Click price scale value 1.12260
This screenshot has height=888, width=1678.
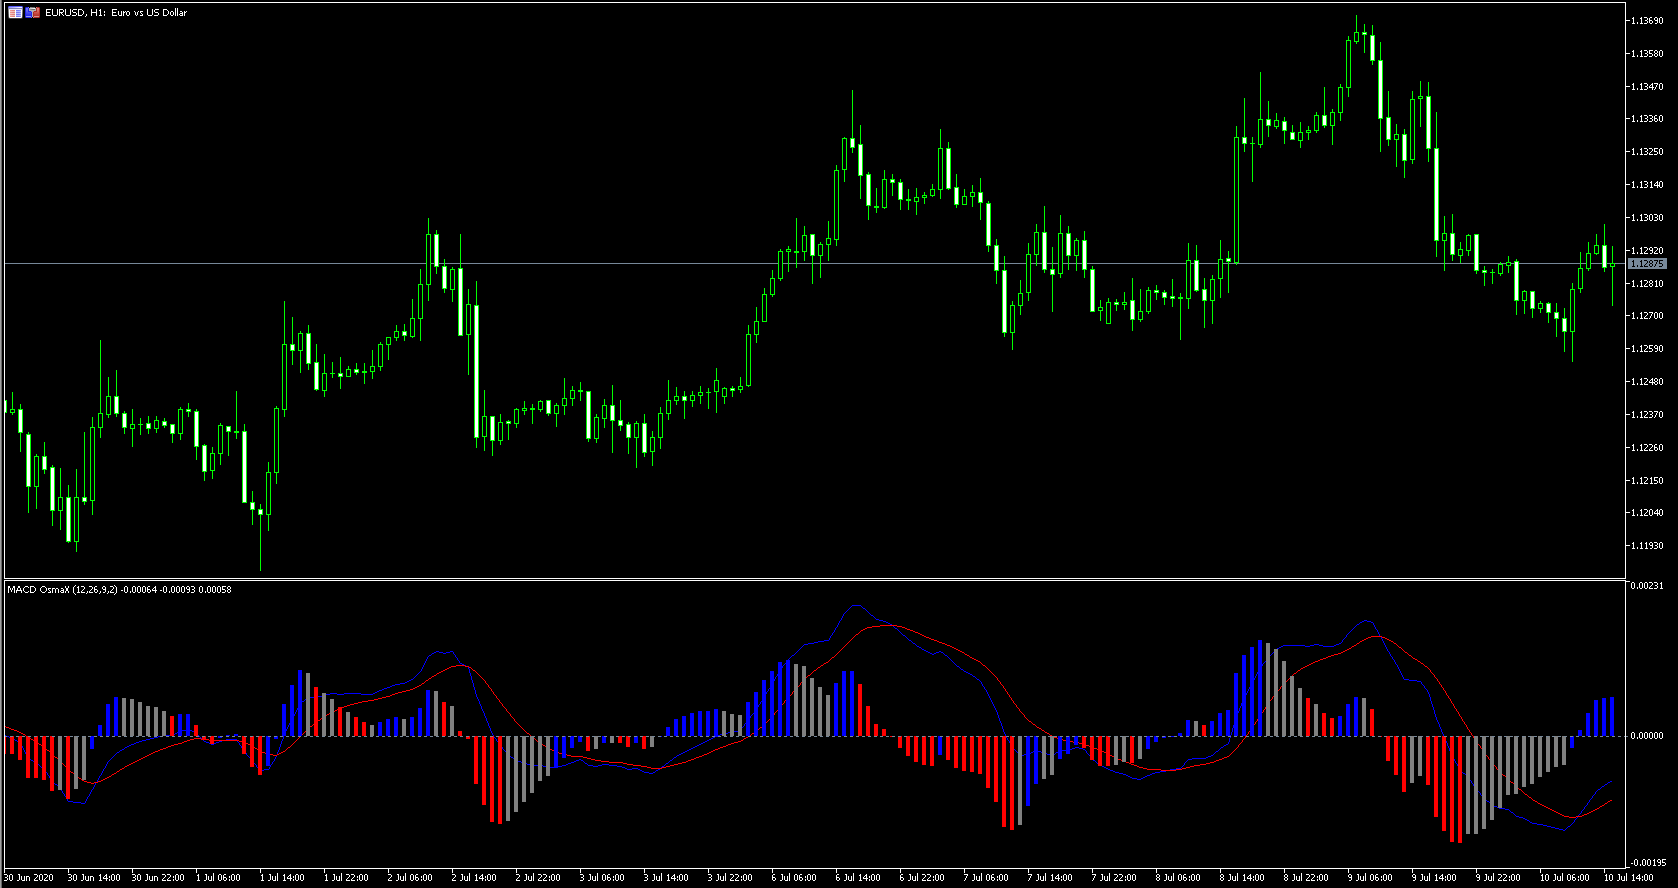1646,448
